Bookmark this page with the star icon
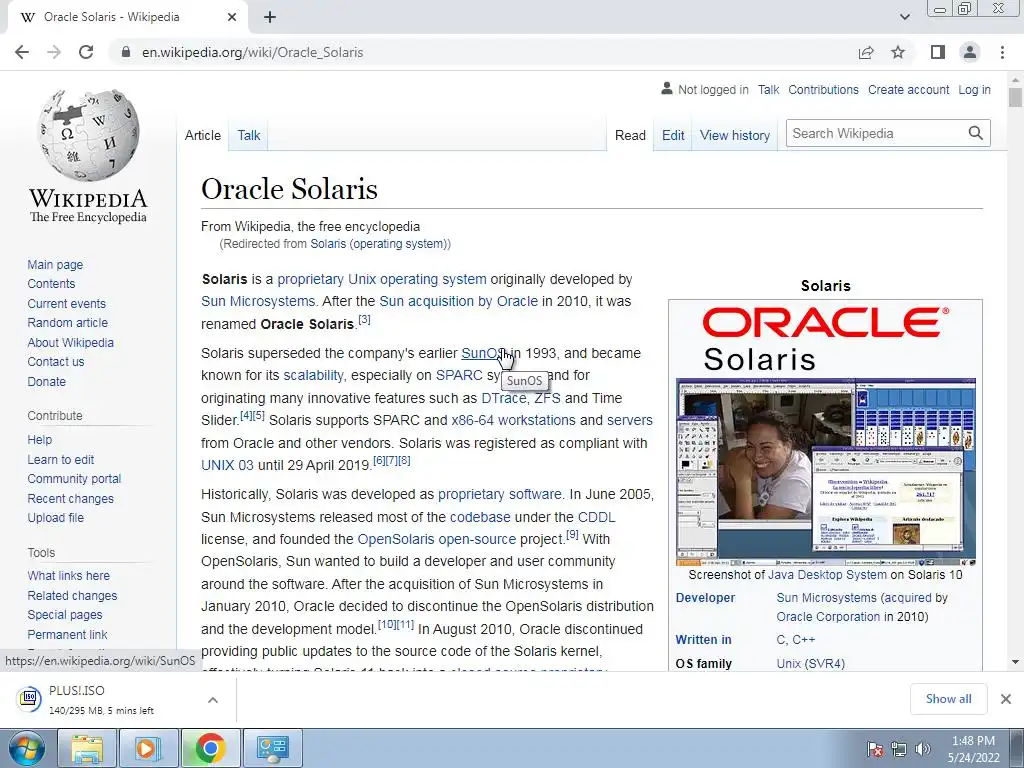The image size is (1024, 768). [x=898, y=52]
